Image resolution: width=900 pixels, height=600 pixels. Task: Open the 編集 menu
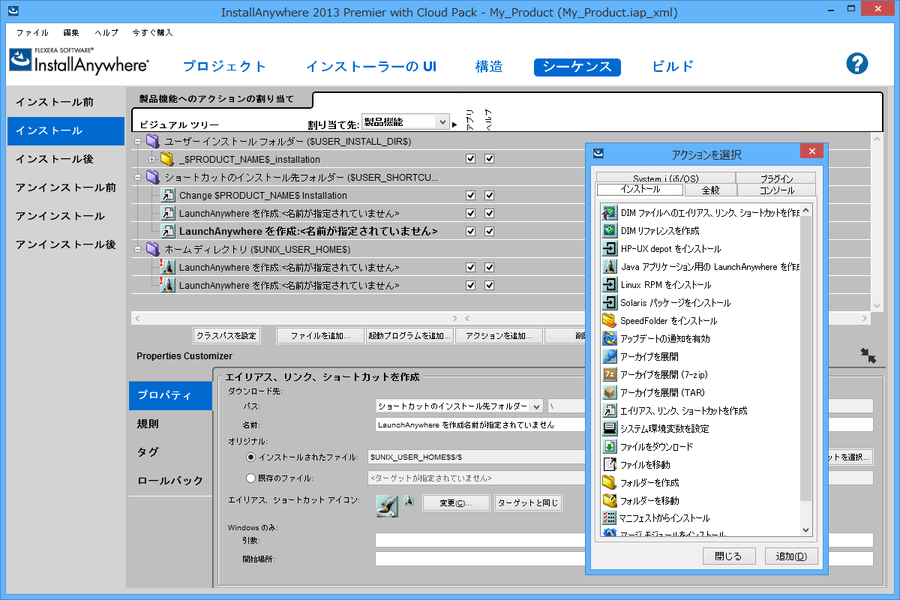pos(71,33)
